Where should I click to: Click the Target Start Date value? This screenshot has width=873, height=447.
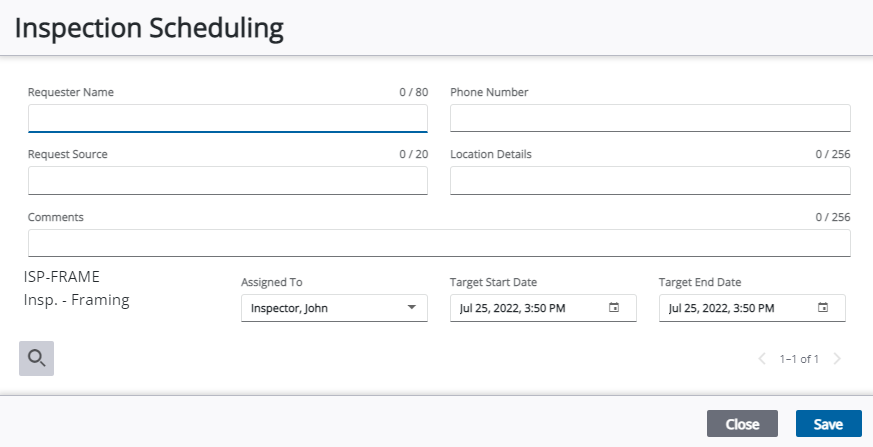pos(512,308)
